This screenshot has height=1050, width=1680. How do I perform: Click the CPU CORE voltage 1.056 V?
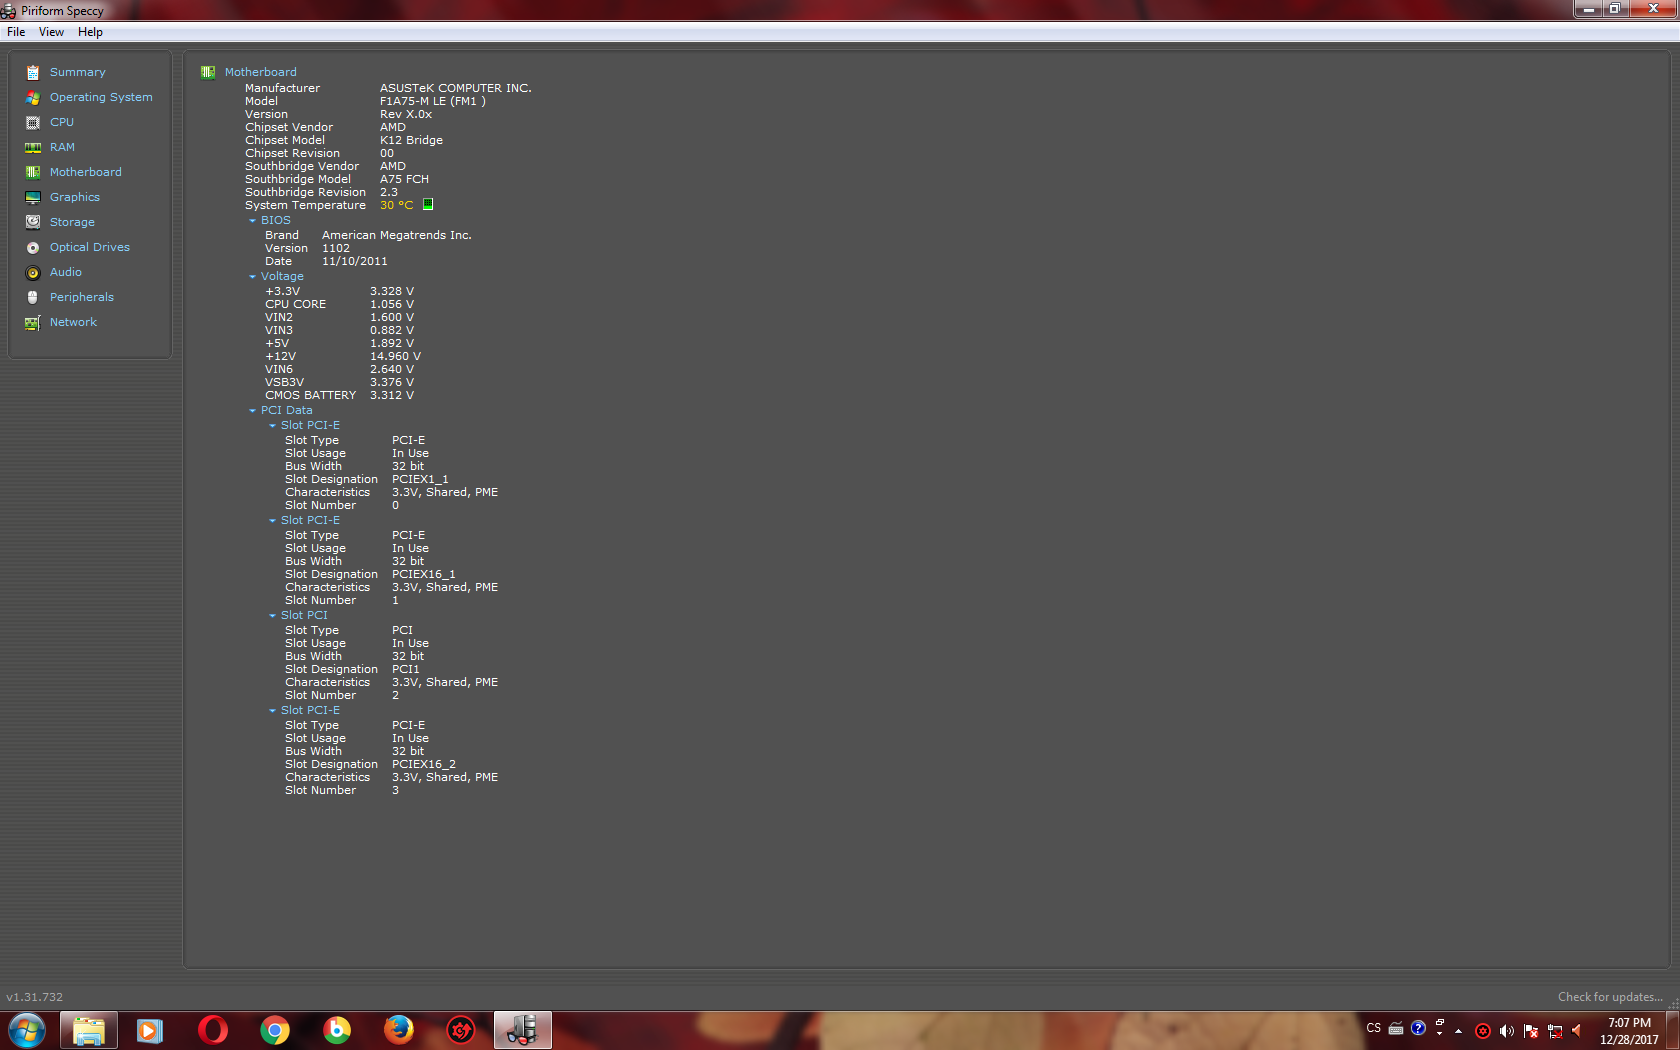[x=392, y=304]
